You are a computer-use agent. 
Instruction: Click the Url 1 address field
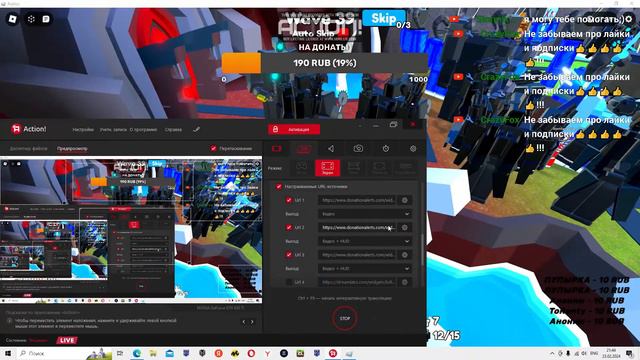(x=358, y=200)
